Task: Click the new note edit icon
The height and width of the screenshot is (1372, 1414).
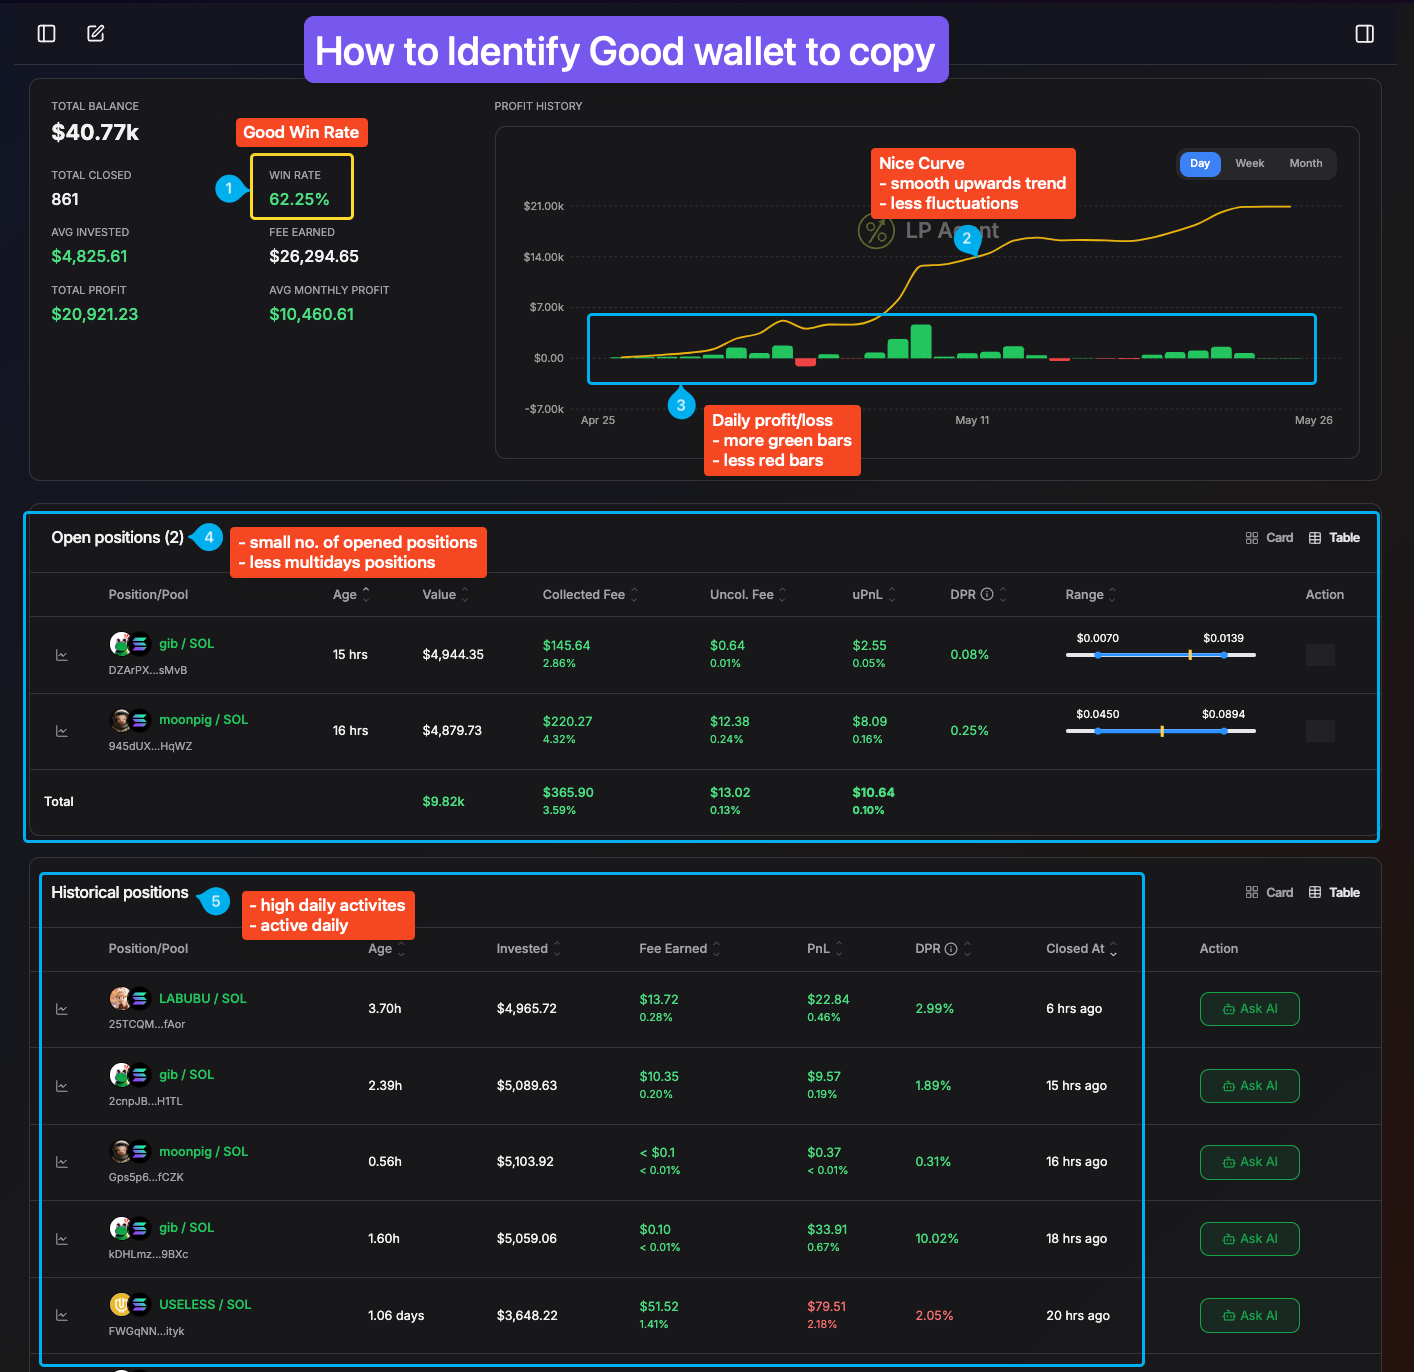Action: tap(96, 34)
